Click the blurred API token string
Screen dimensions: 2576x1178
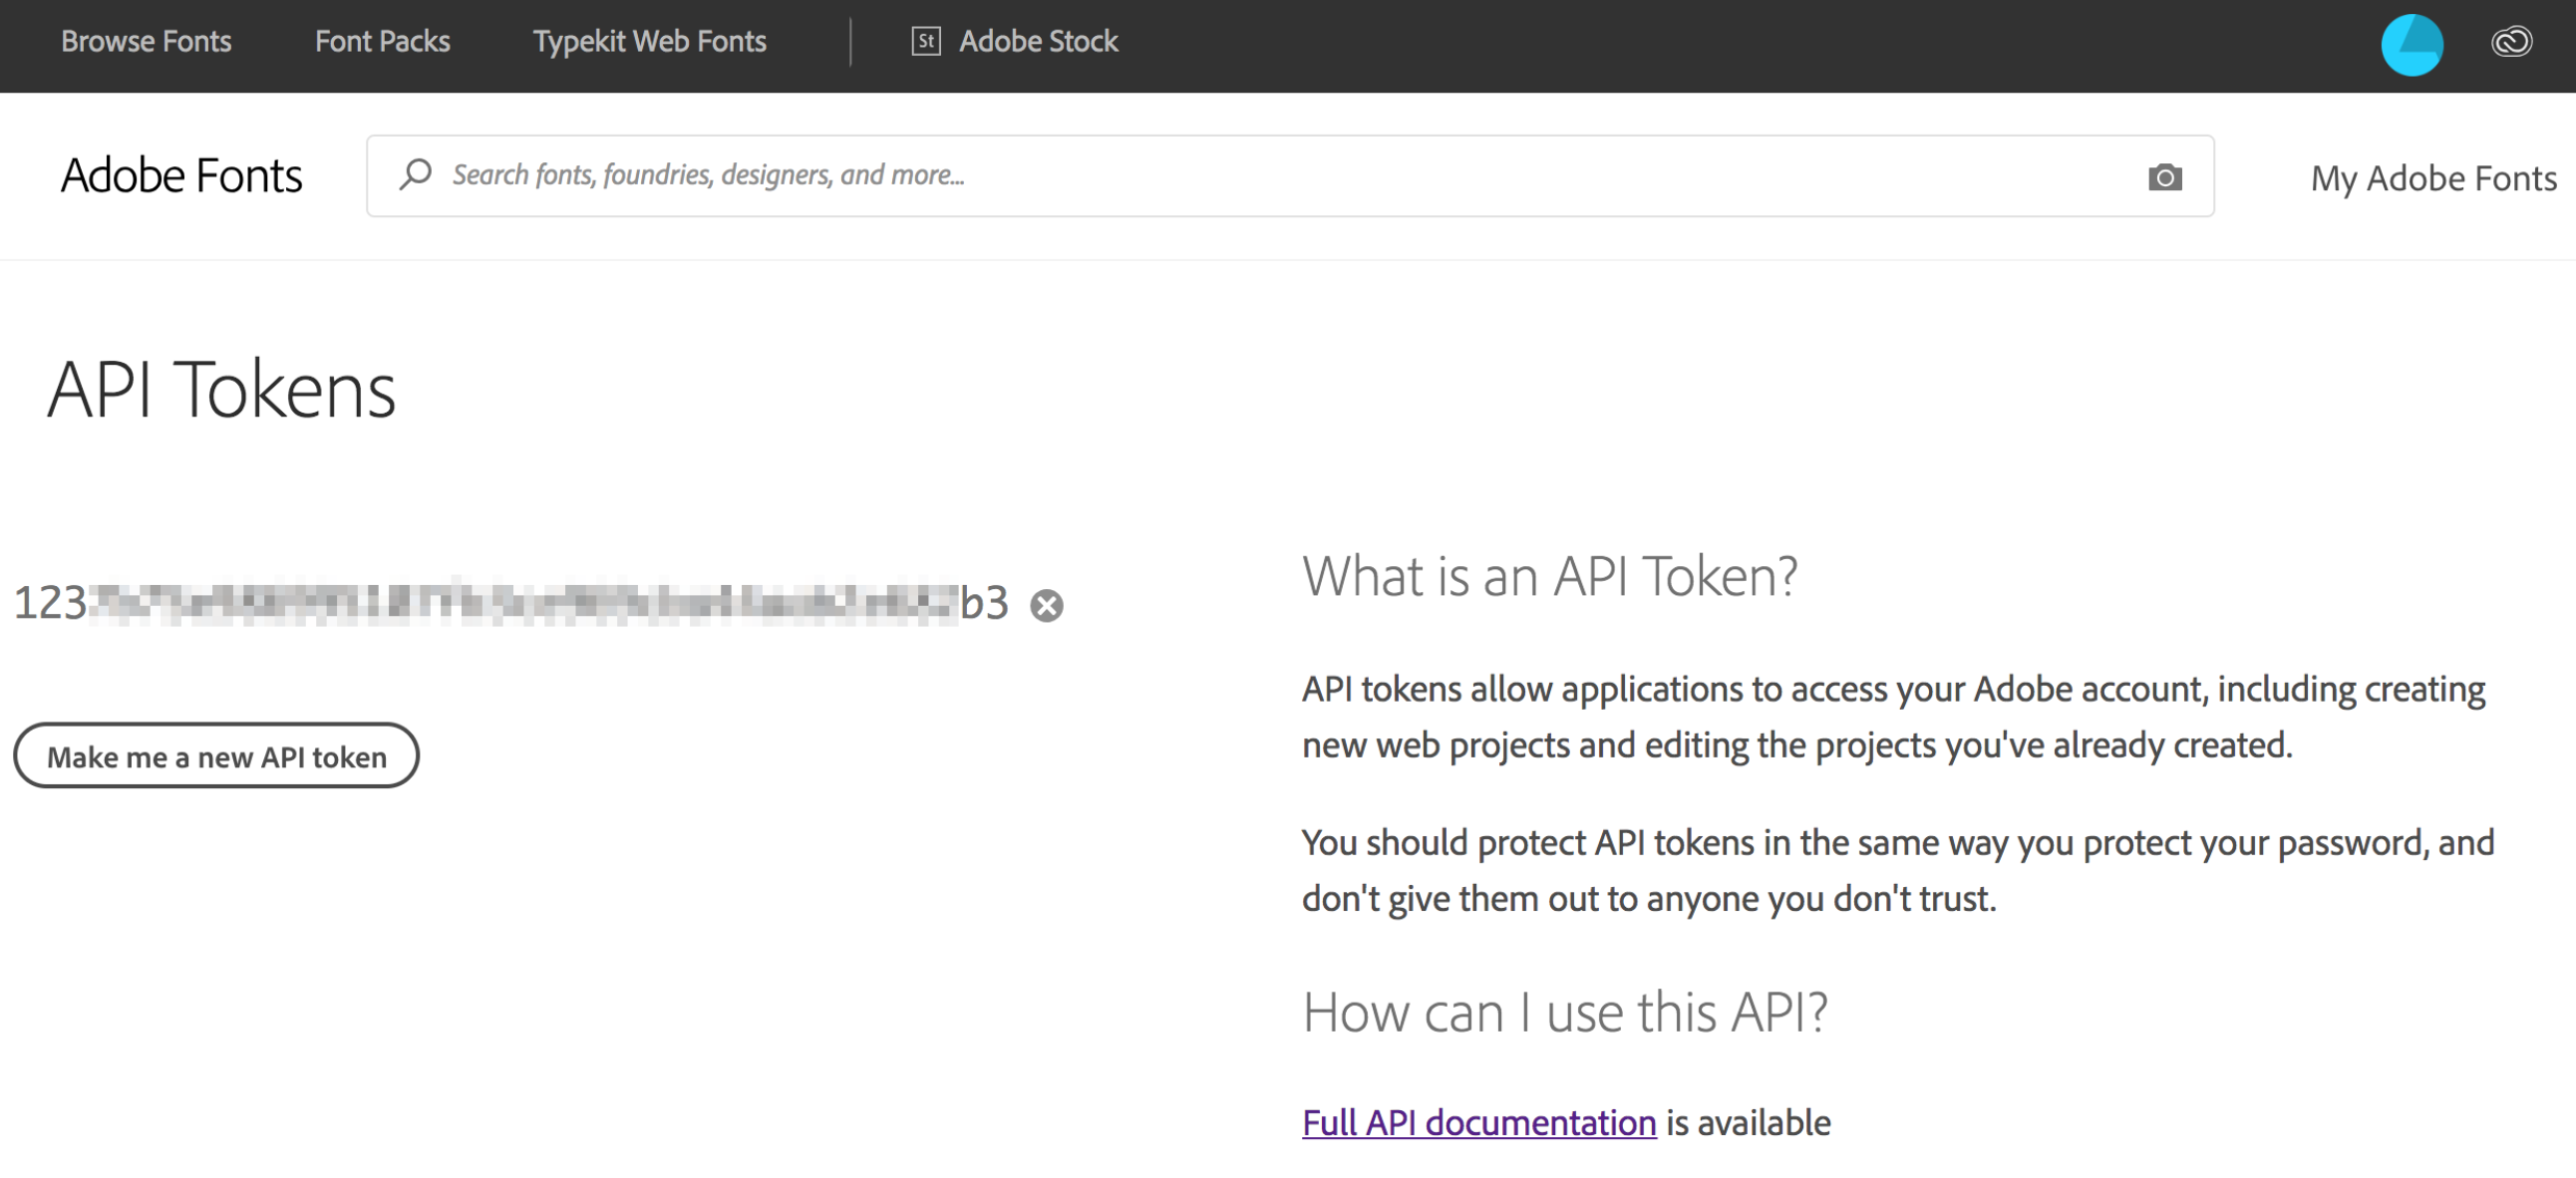510,603
